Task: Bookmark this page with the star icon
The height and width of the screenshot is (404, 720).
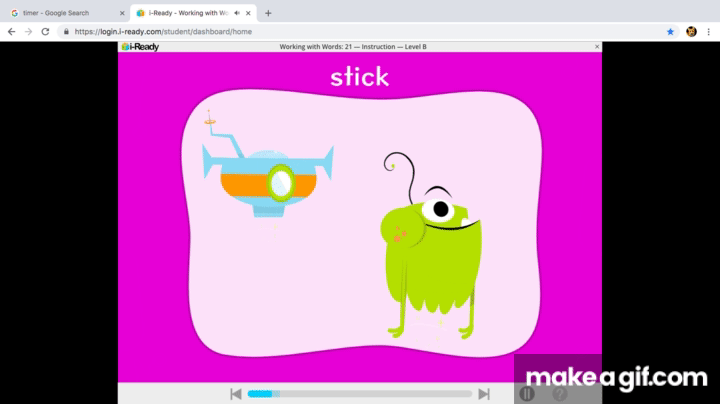Action: click(671, 31)
